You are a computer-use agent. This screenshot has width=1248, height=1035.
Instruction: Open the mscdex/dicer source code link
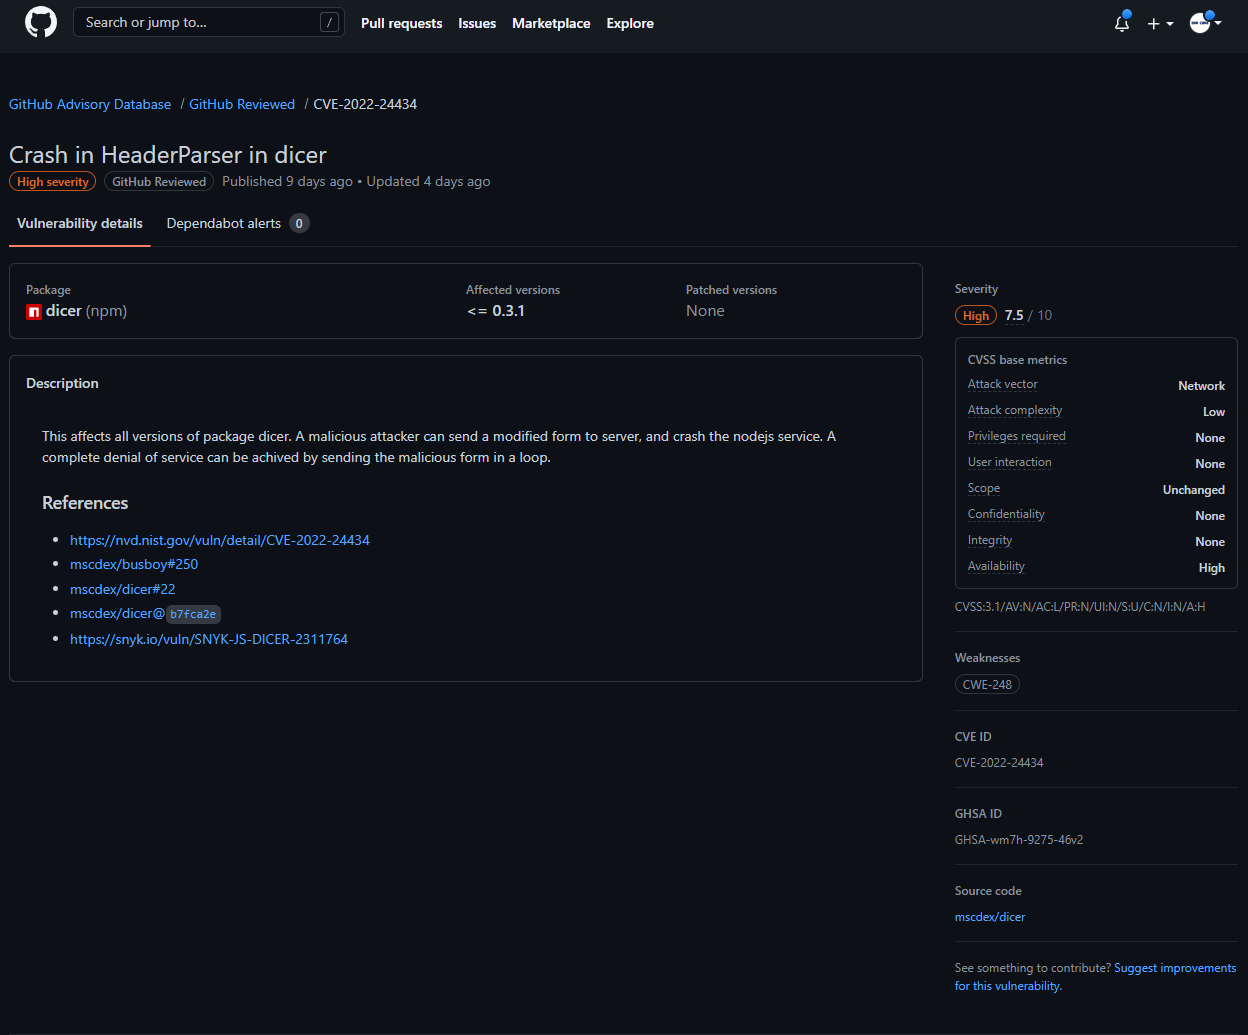click(990, 917)
